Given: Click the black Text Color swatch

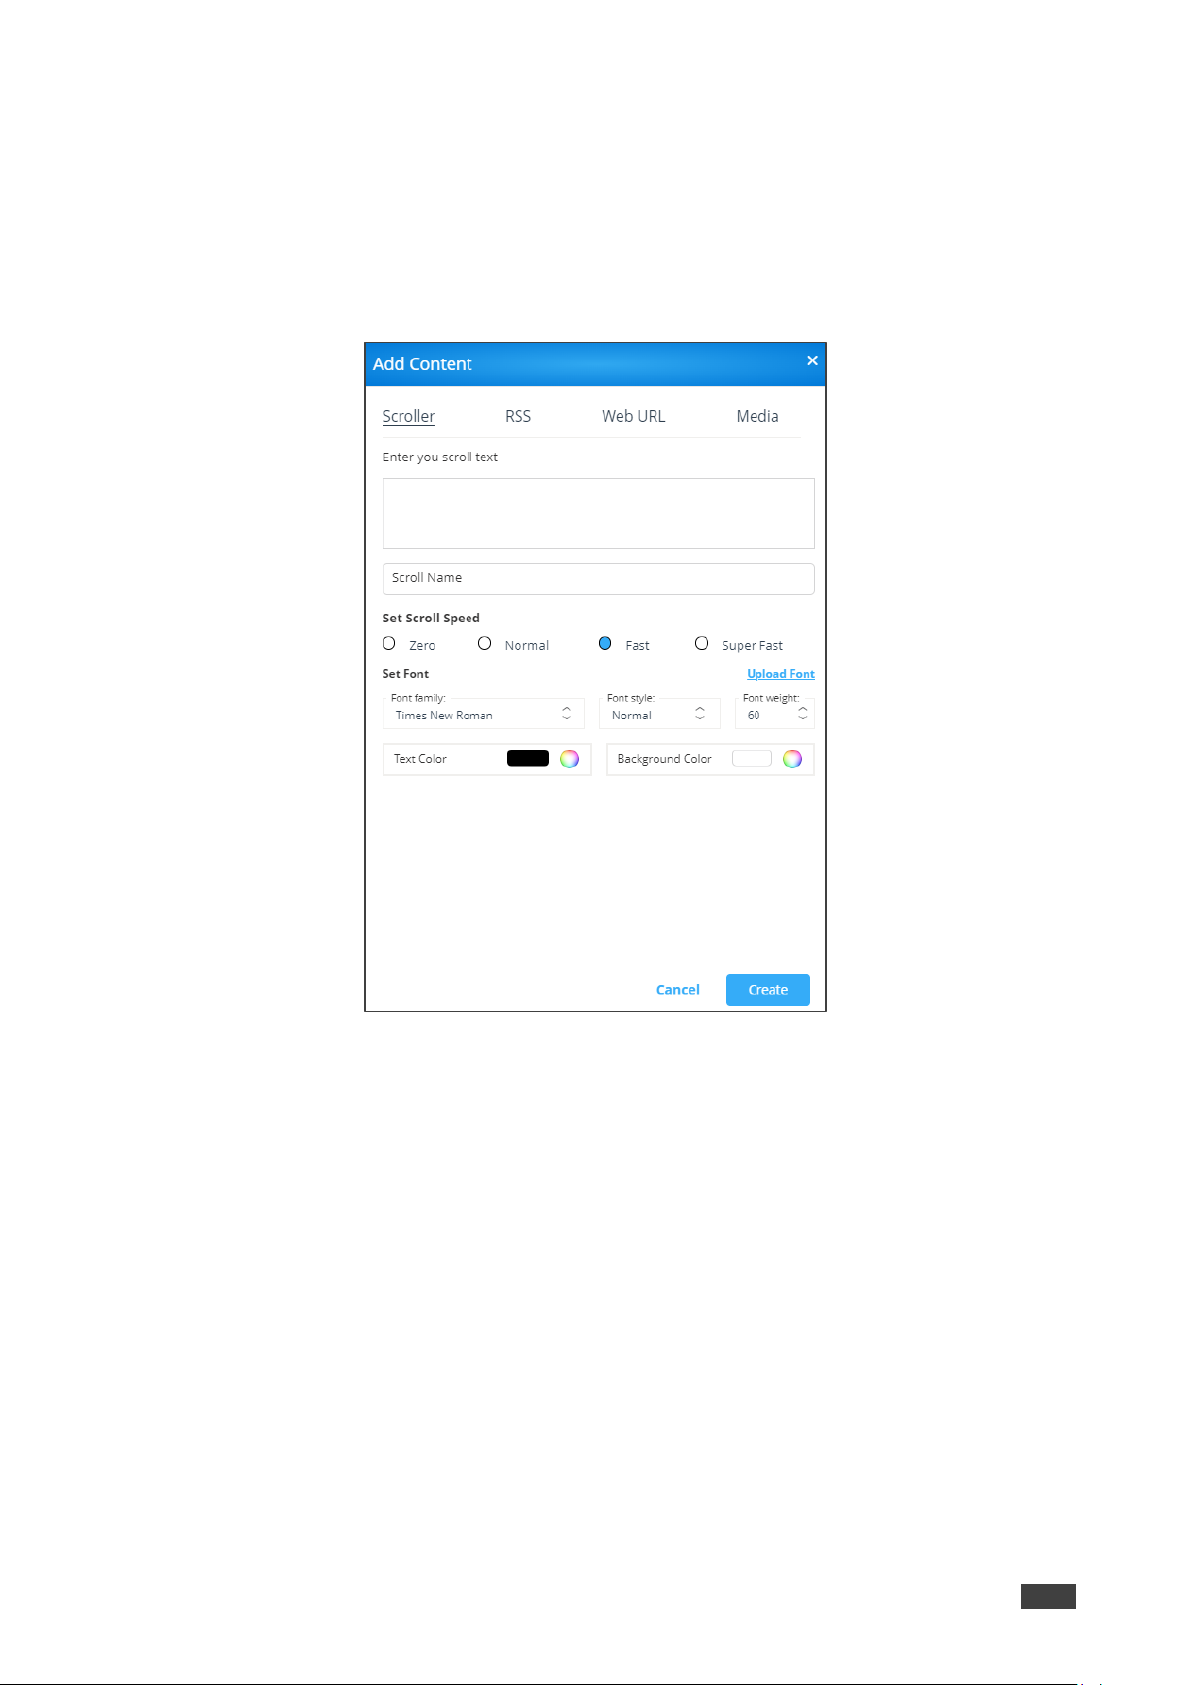Looking at the screenshot, I should [x=528, y=758].
